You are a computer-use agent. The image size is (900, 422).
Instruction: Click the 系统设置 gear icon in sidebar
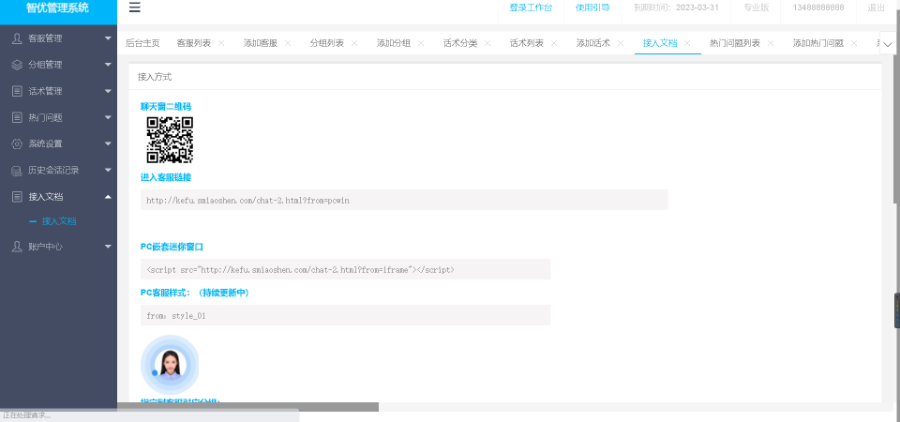click(17, 144)
